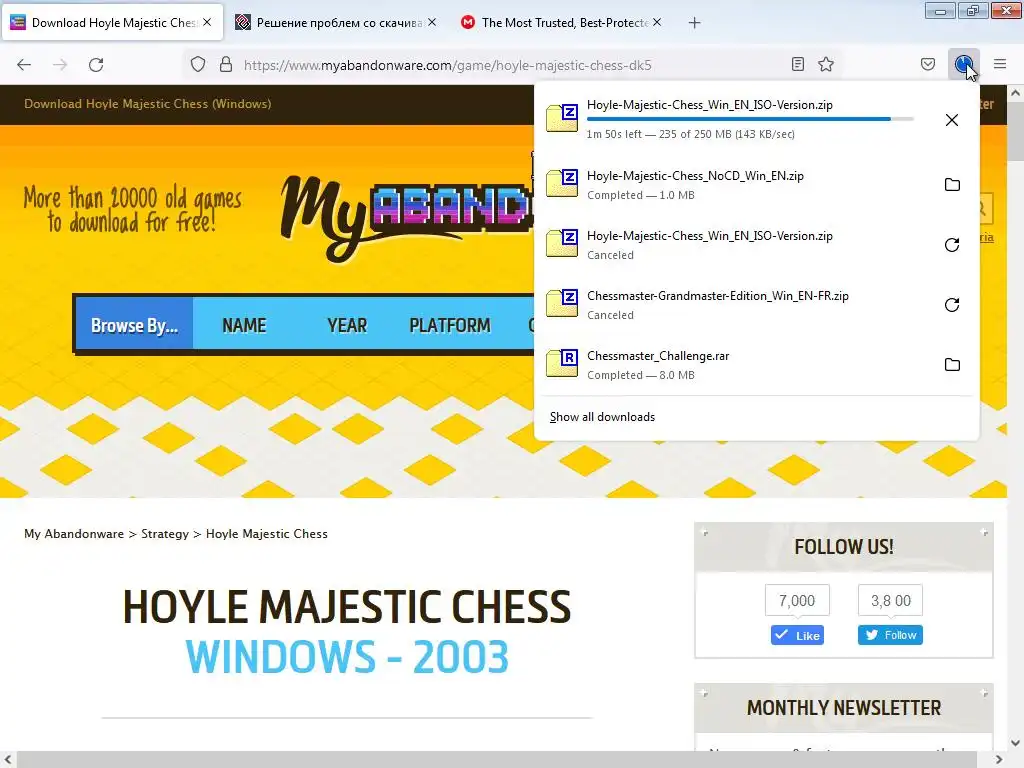Close the Решение проблем tab
This screenshot has height=768, width=1024.
(x=432, y=22)
